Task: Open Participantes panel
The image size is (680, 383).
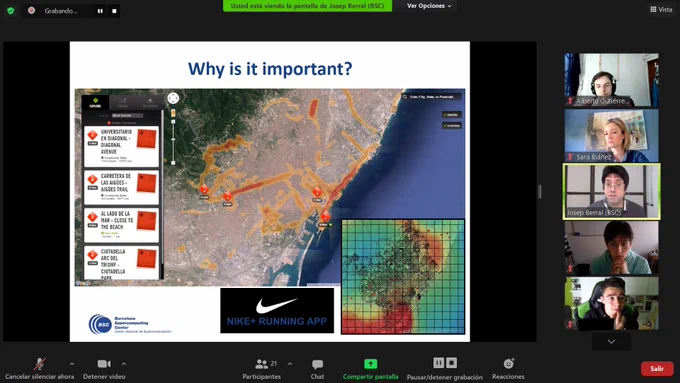Action: (262, 369)
